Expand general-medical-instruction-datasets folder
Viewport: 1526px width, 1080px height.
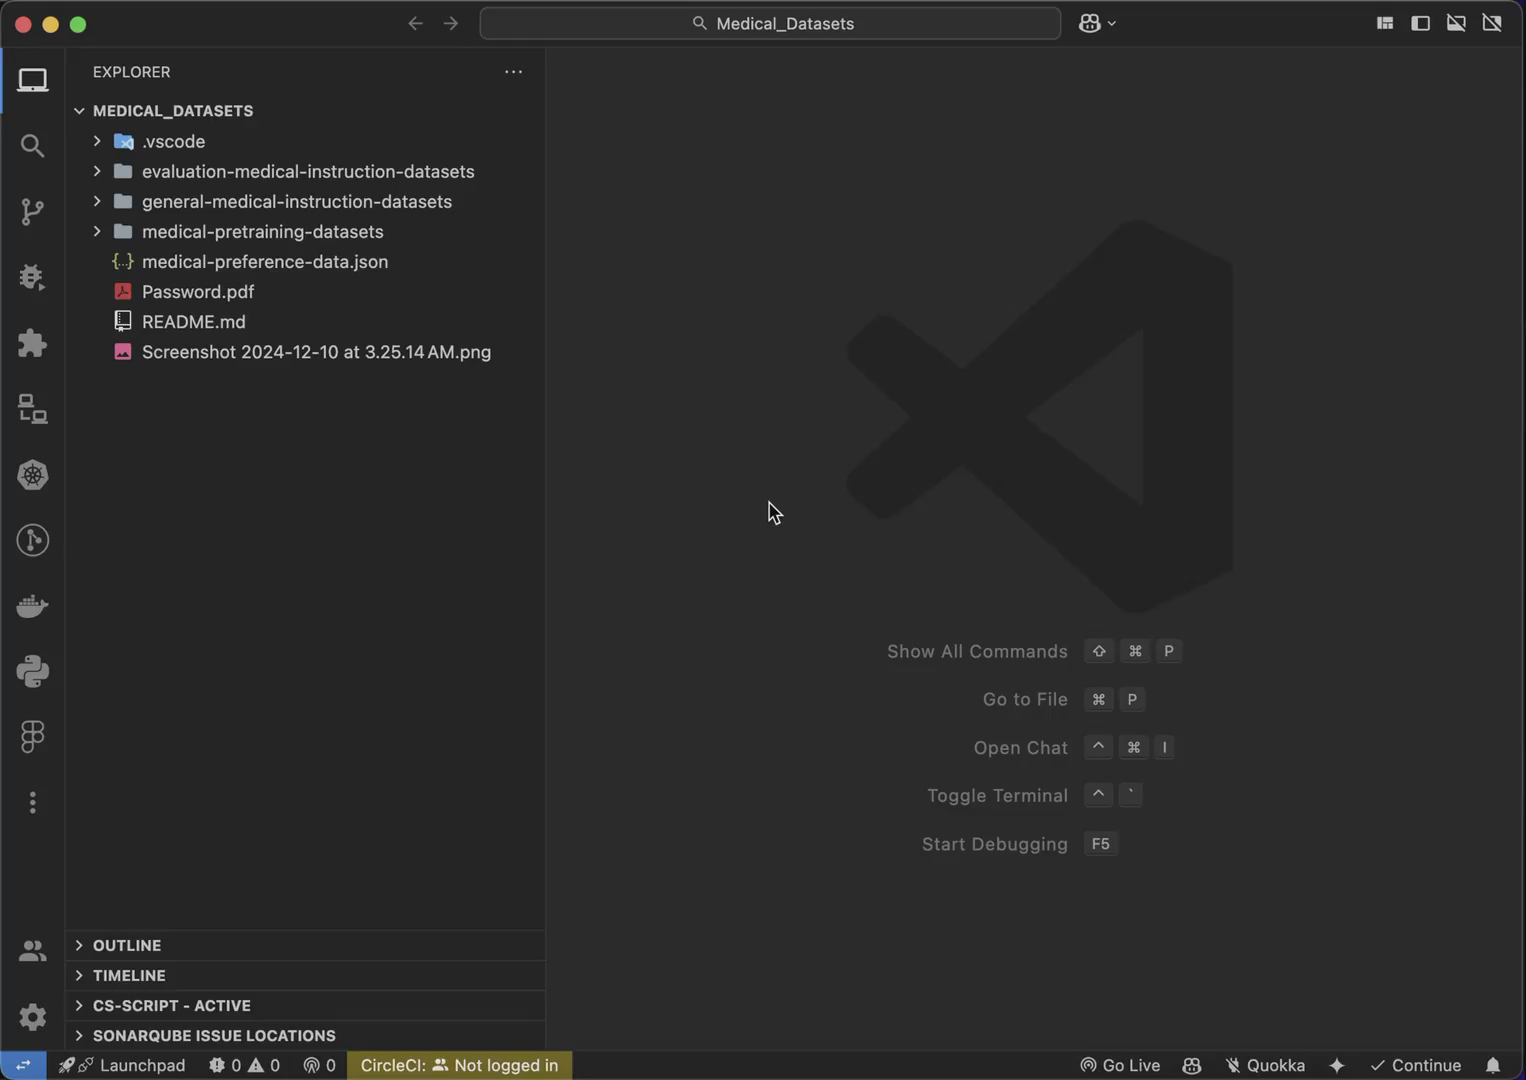[97, 201]
